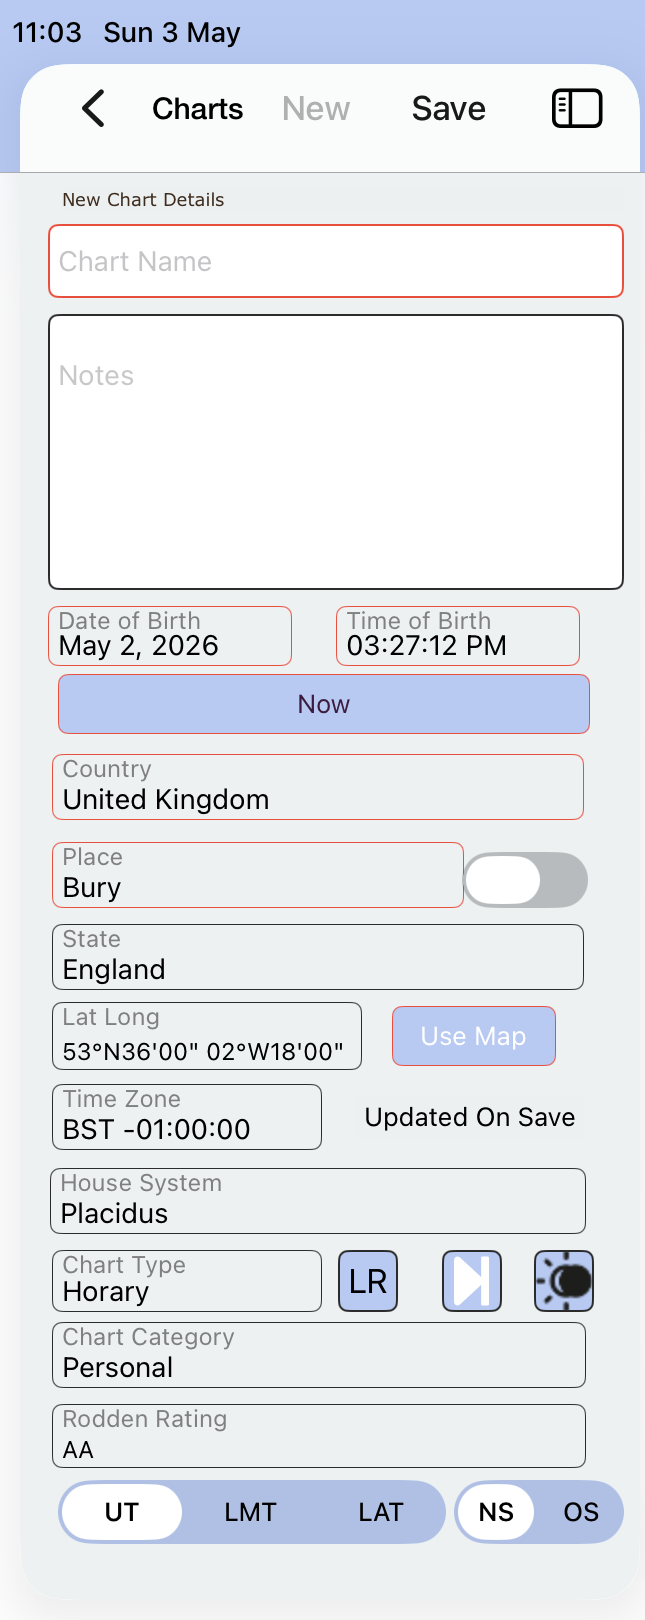Open the Chart Type Horary selector
The image size is (645, 1620).
tap(187, 1281)
